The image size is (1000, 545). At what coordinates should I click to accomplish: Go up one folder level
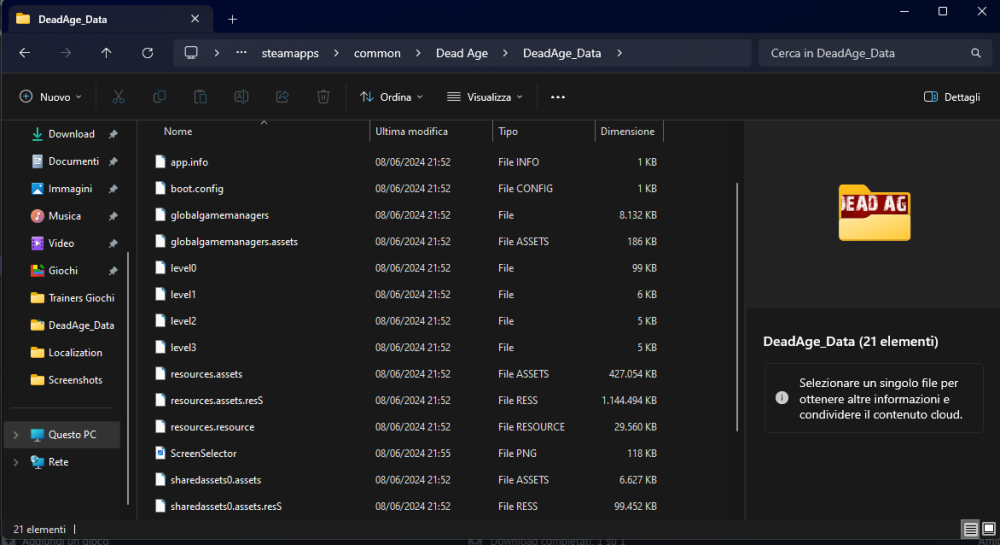point(107,53)
